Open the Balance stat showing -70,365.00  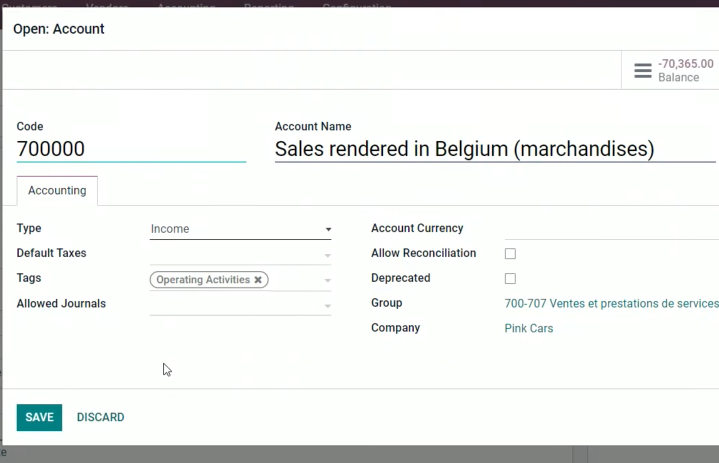(x=670, y=70)
